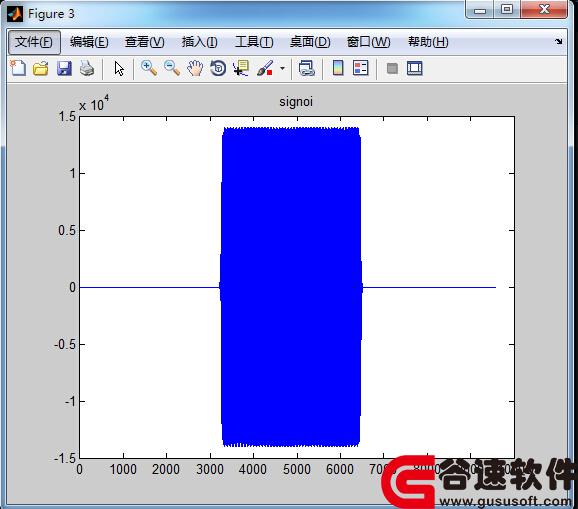Open the 文件(F) menu
The height and width of the screenshot is (509, 578).
coord(34,42)
